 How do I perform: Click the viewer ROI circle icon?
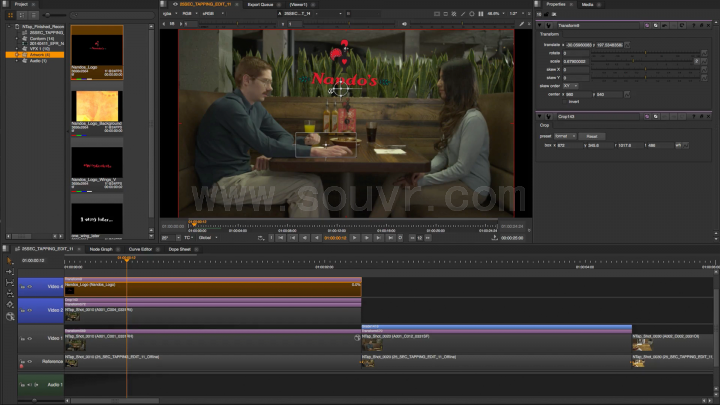click(x=472, y=14)
